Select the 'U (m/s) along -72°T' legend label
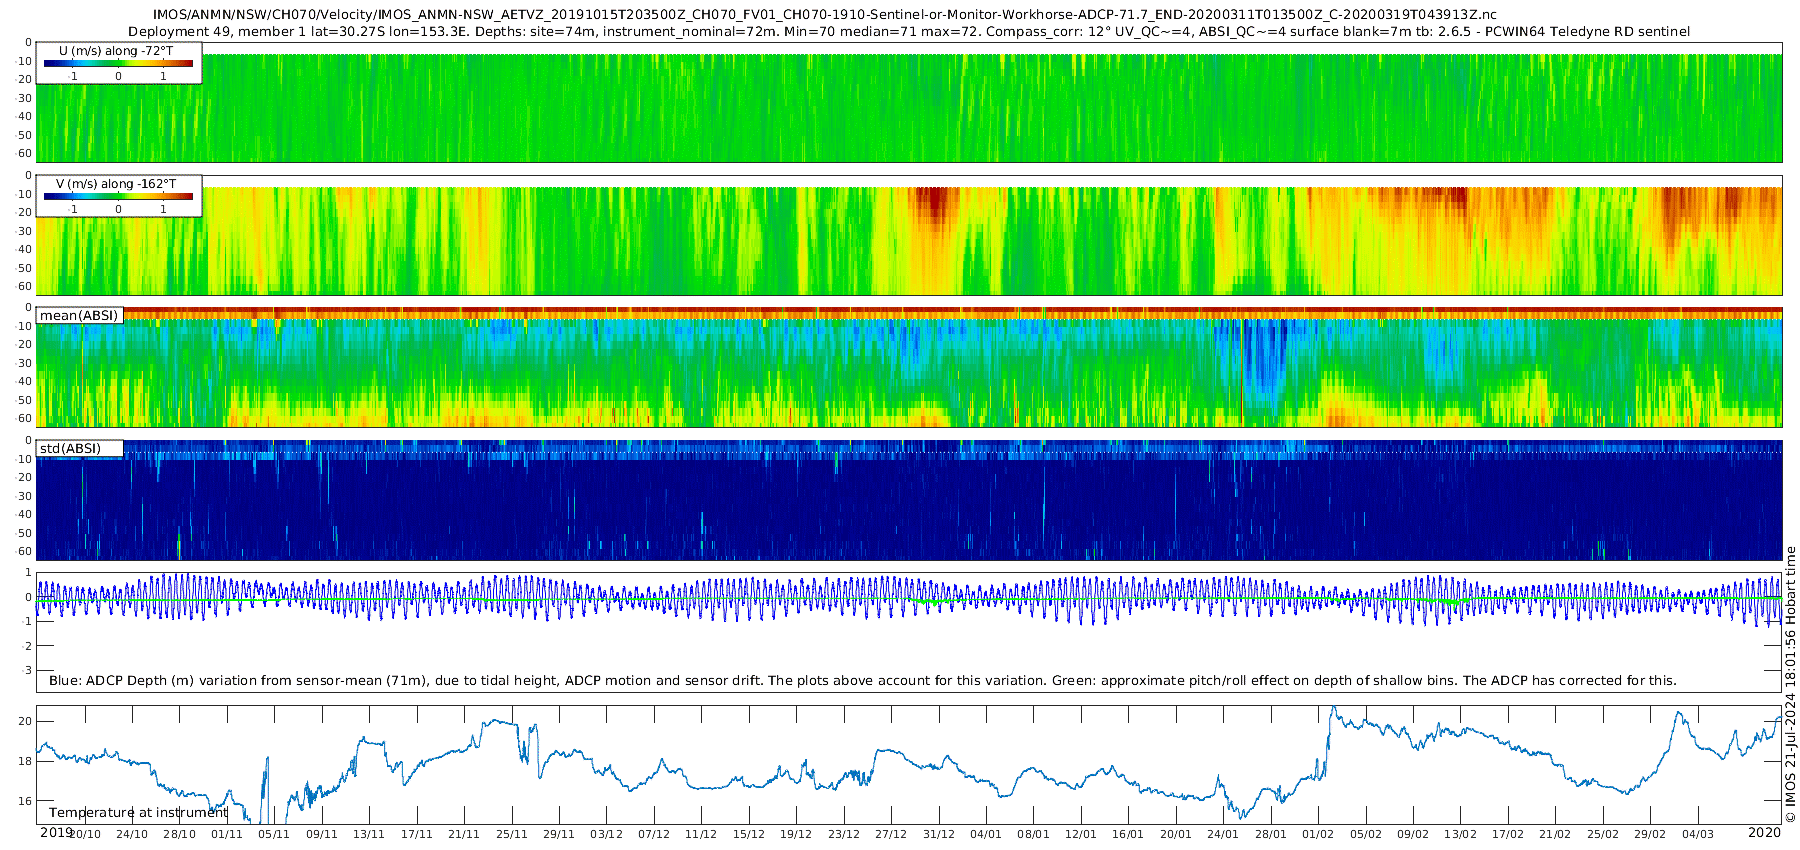 116,50
